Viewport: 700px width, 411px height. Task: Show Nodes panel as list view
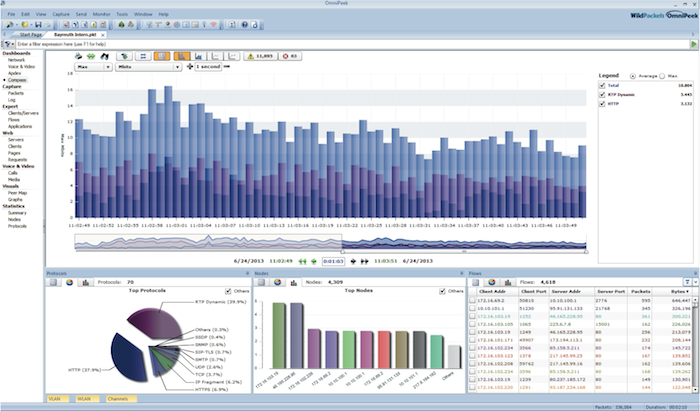262,282
